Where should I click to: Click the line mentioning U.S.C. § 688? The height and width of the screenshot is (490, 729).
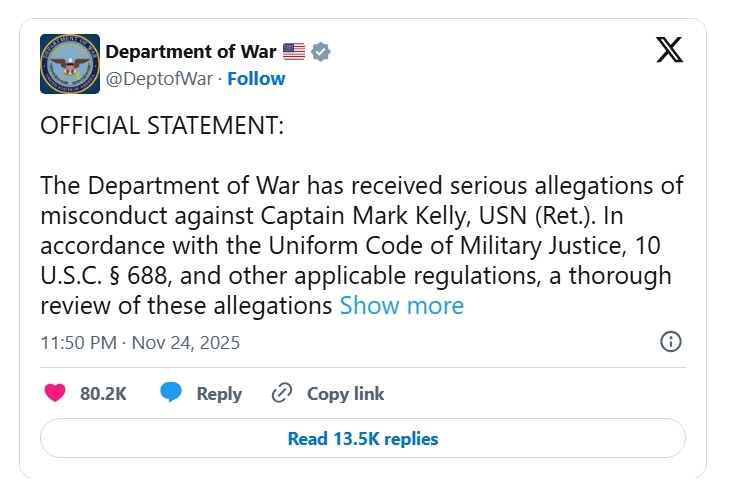355,275
